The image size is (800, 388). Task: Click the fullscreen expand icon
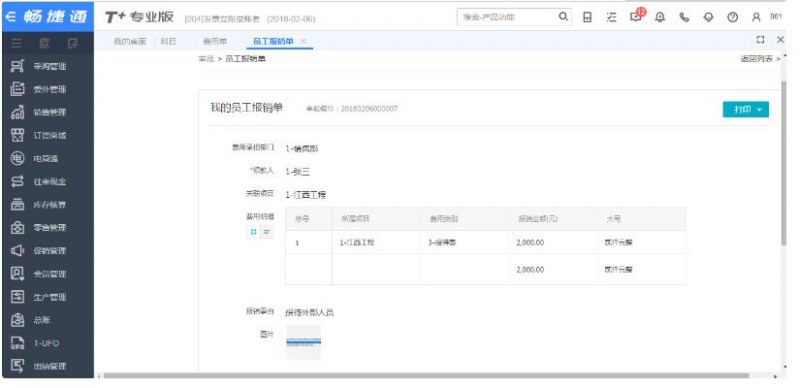(760, 40)
